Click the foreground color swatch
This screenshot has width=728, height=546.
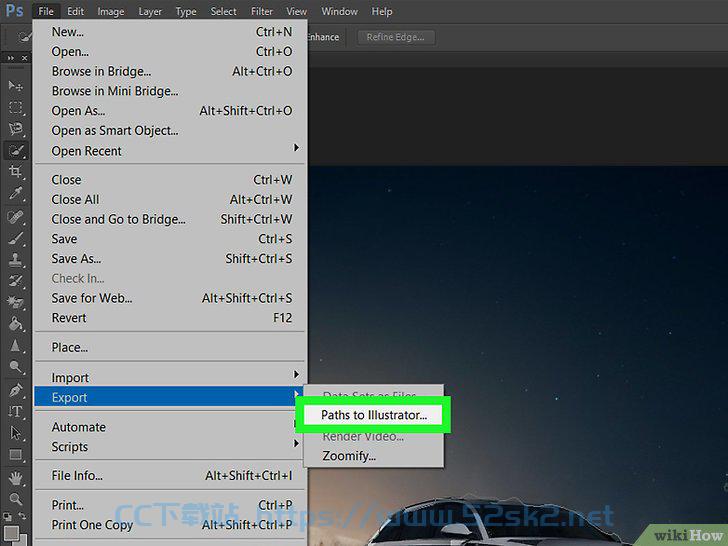click(11, 533)
